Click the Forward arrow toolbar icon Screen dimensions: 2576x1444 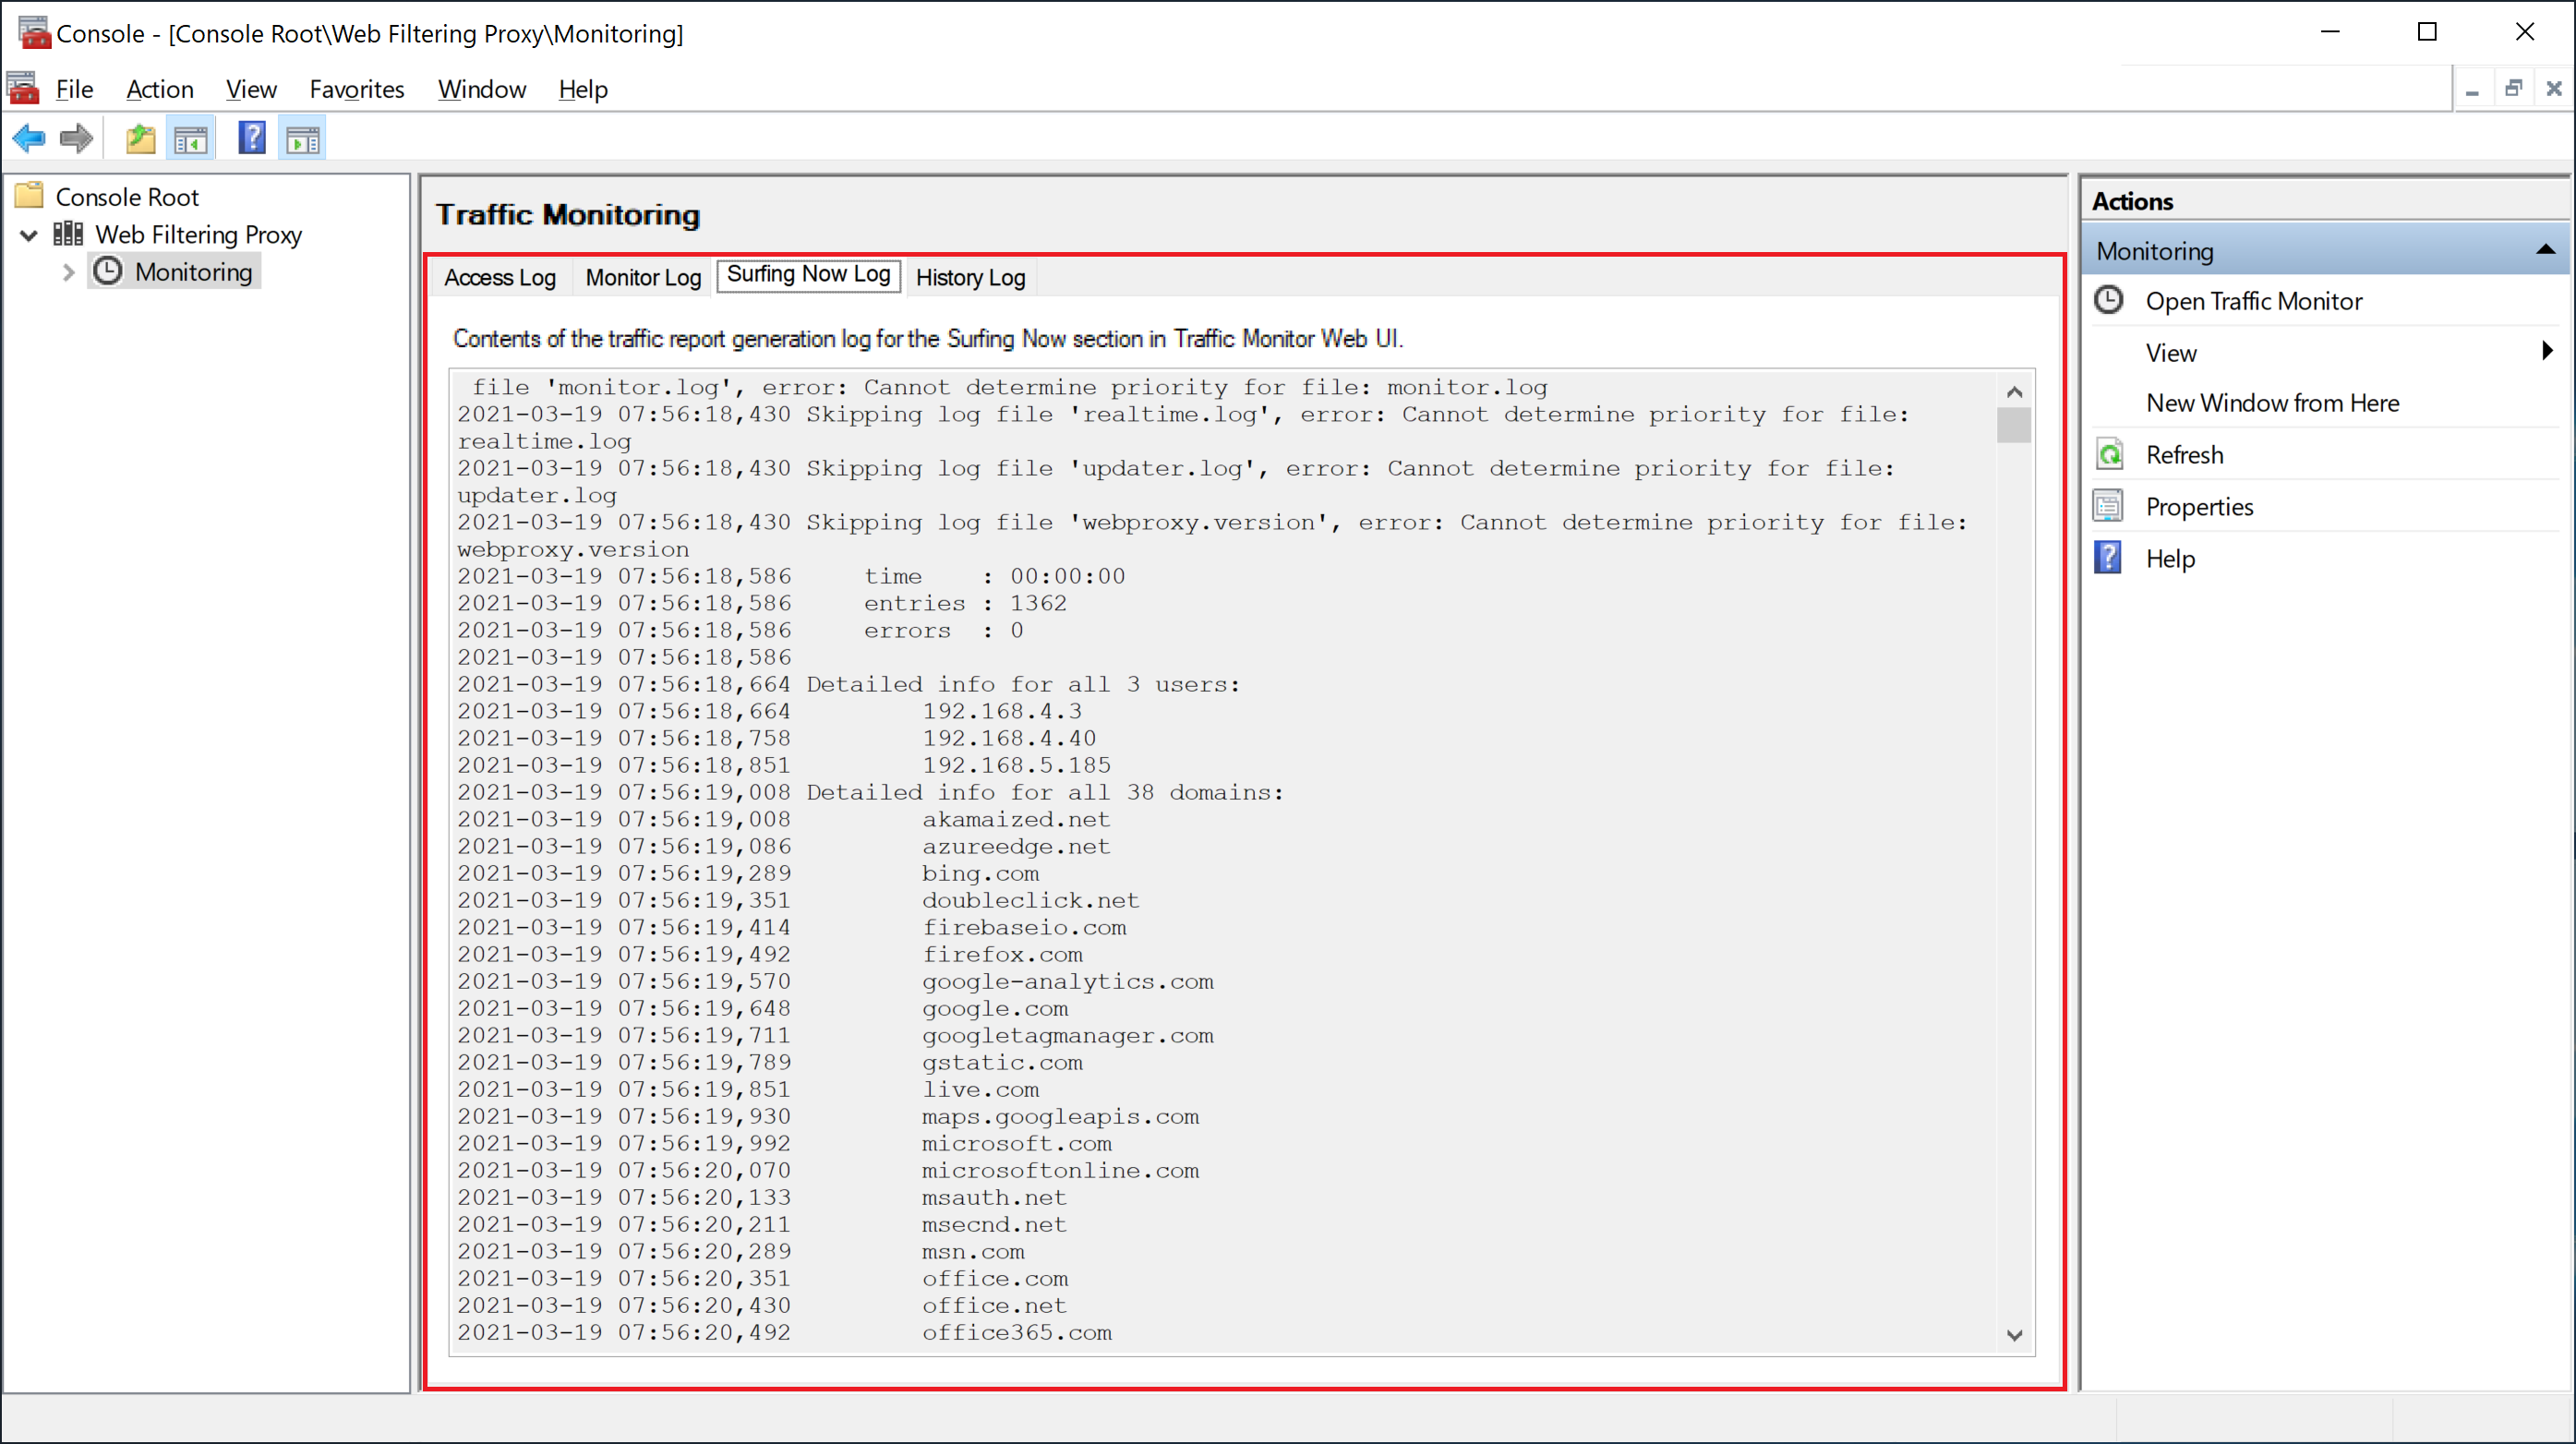[x=76, y=138]
